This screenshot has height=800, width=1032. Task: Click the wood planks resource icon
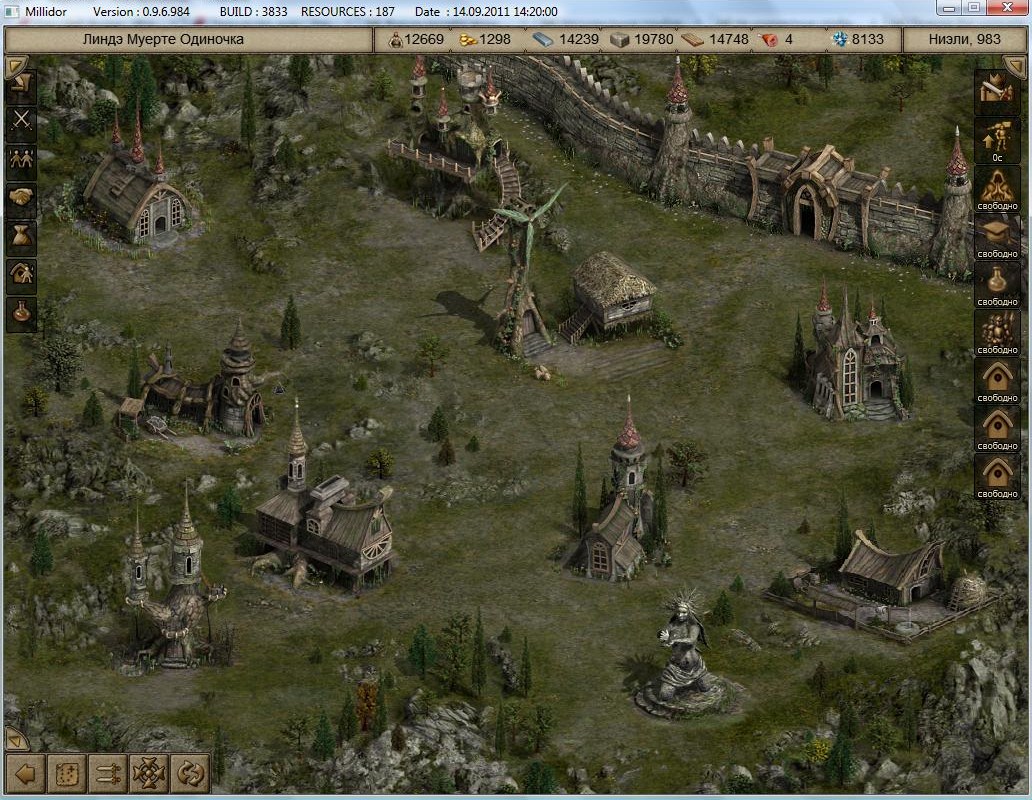coord(692,39)
